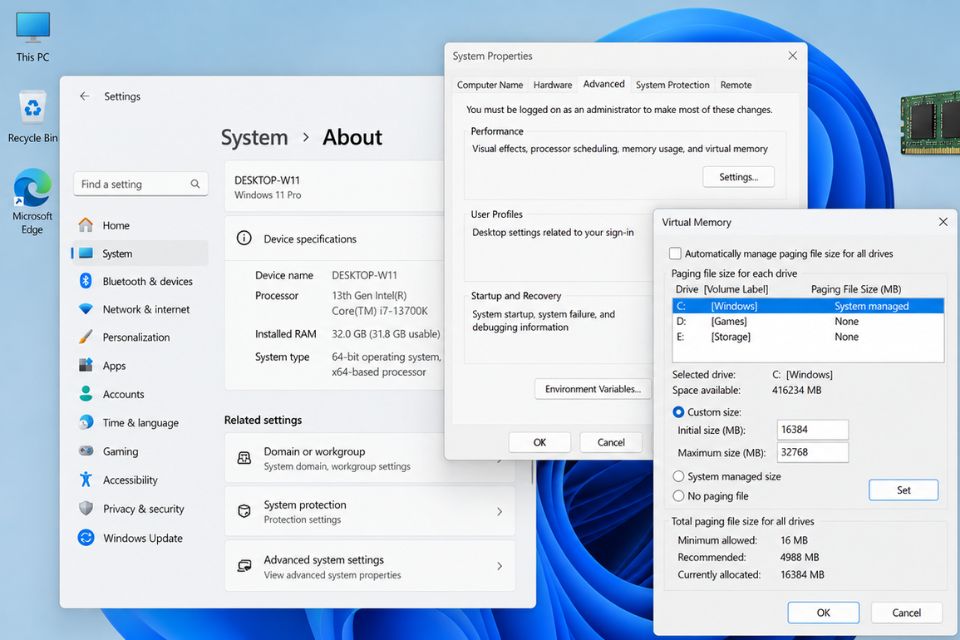
Task: Close the System Properties window
Action: point(792,56)
